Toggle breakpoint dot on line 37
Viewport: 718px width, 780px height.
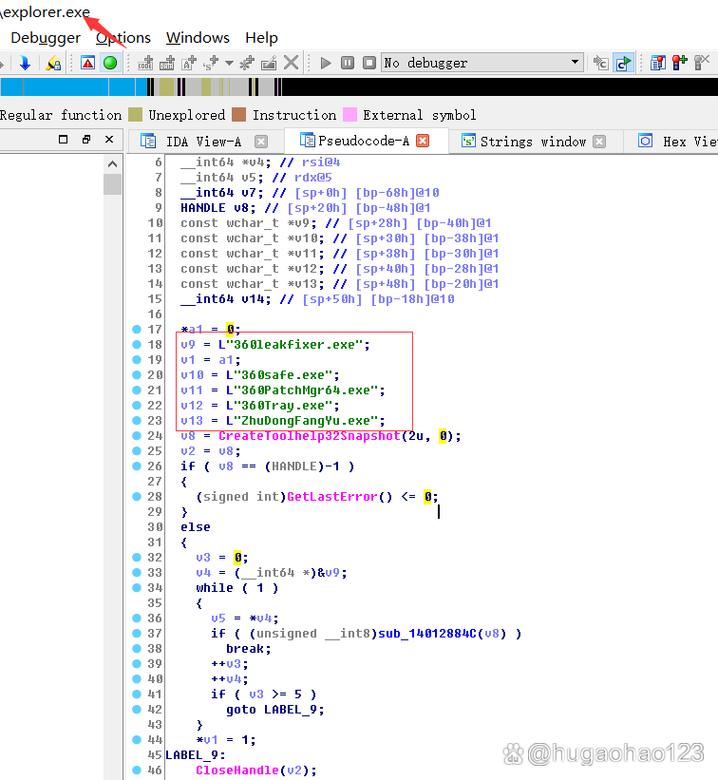click(x=137, y=633)
